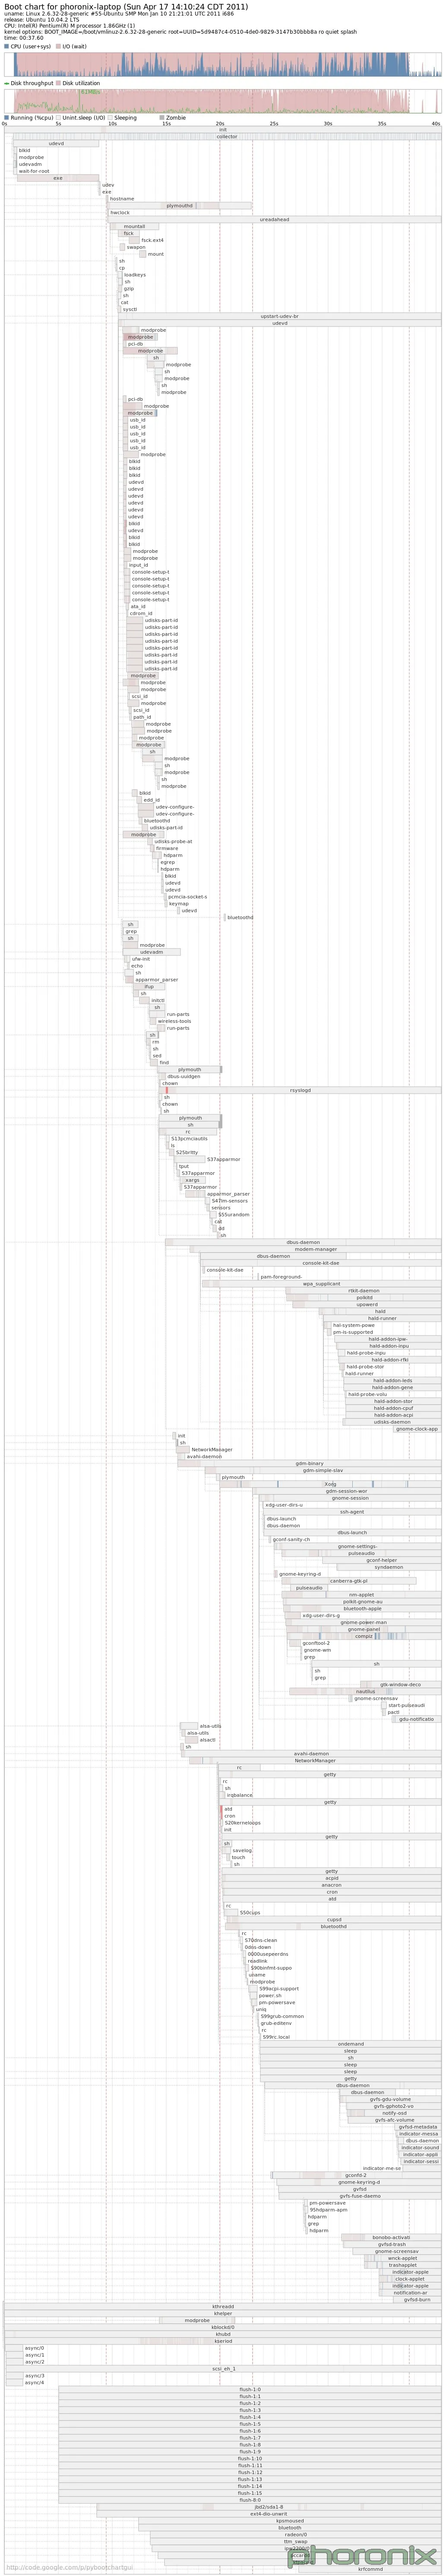Image resolution: width=446 pixels, height=2576 pixels.
Task: Select the 'indicator-sound' process bar
Action: pyautogui.click(x=420, y=2147)
